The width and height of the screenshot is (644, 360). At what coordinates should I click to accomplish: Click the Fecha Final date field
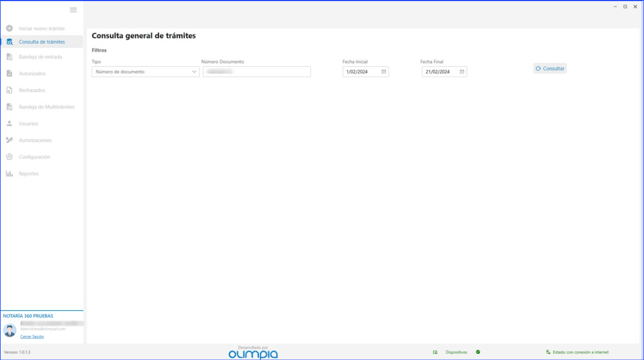click(444, 72)
